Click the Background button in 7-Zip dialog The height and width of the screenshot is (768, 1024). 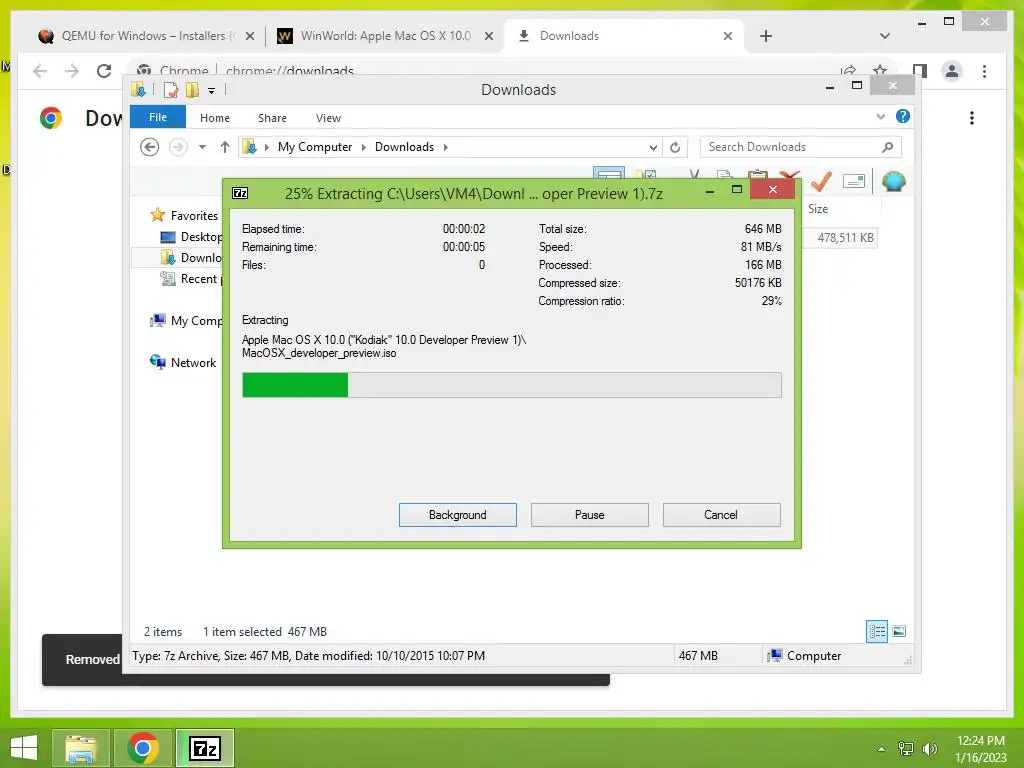pos(458,515)
